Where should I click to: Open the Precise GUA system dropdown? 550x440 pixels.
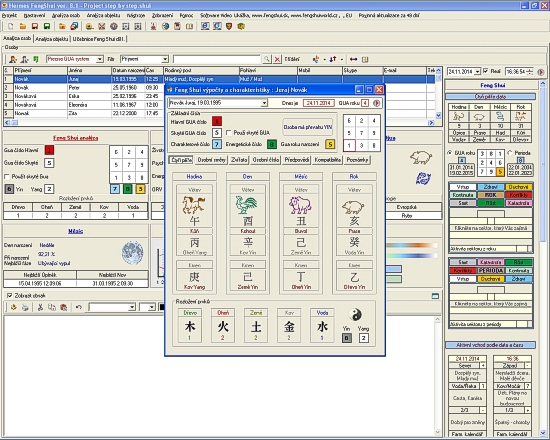pyautogui.click(x=100, y=59)
